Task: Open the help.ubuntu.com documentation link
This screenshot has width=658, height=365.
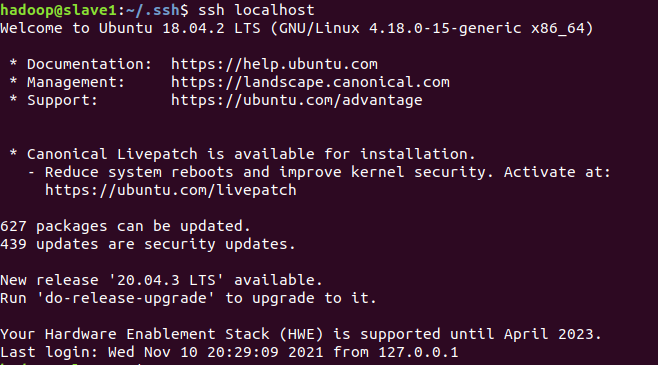Action: [274, 64]
